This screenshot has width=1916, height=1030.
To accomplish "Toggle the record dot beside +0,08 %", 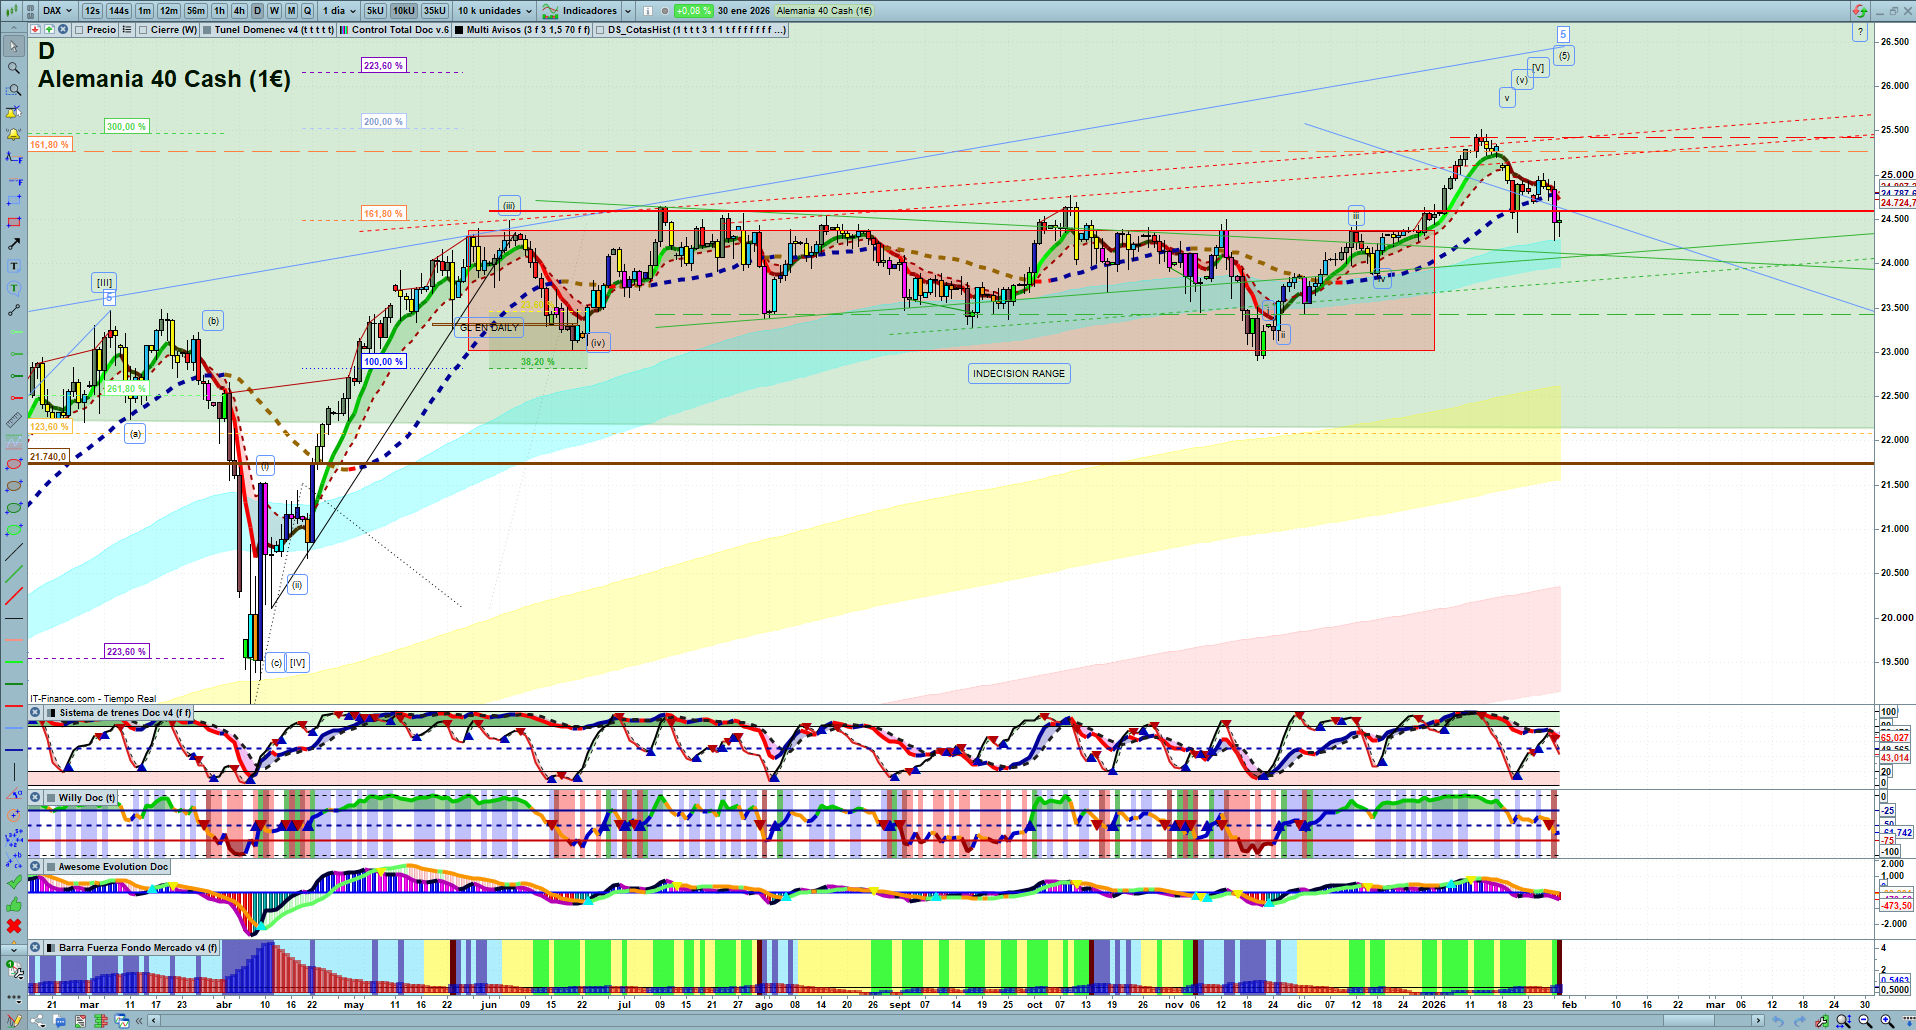I will (665, 11).
